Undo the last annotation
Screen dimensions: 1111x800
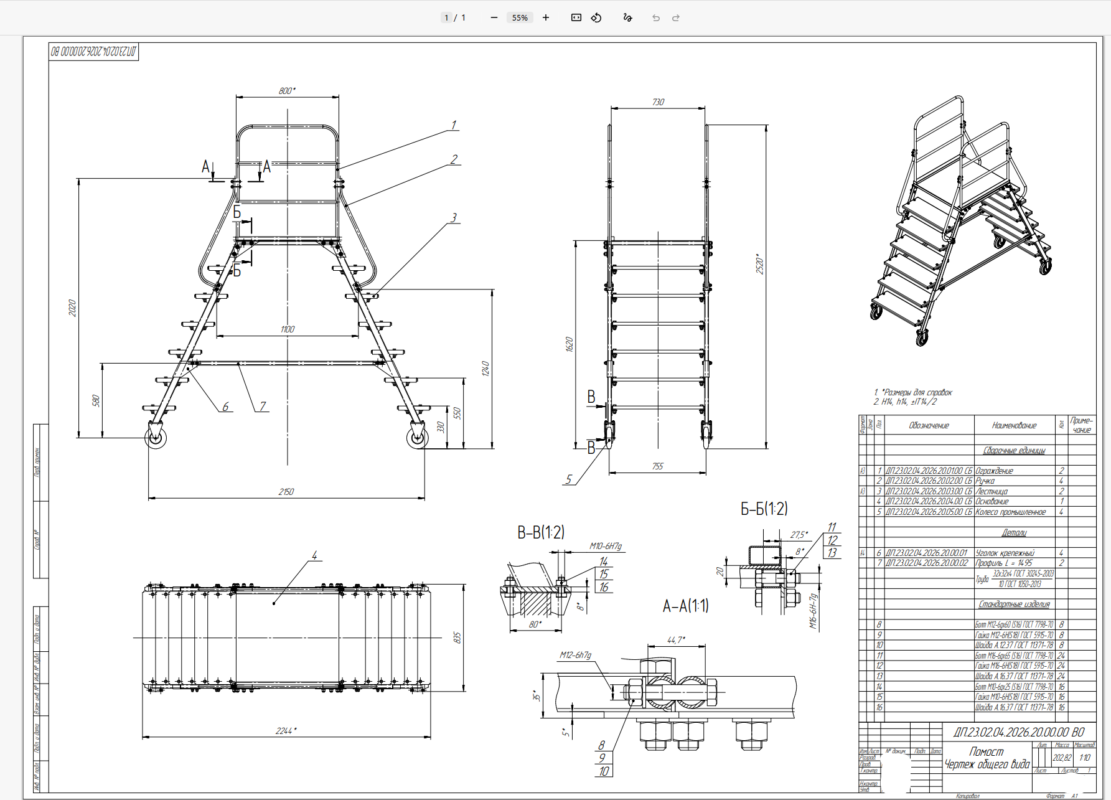tap(656, 18)
